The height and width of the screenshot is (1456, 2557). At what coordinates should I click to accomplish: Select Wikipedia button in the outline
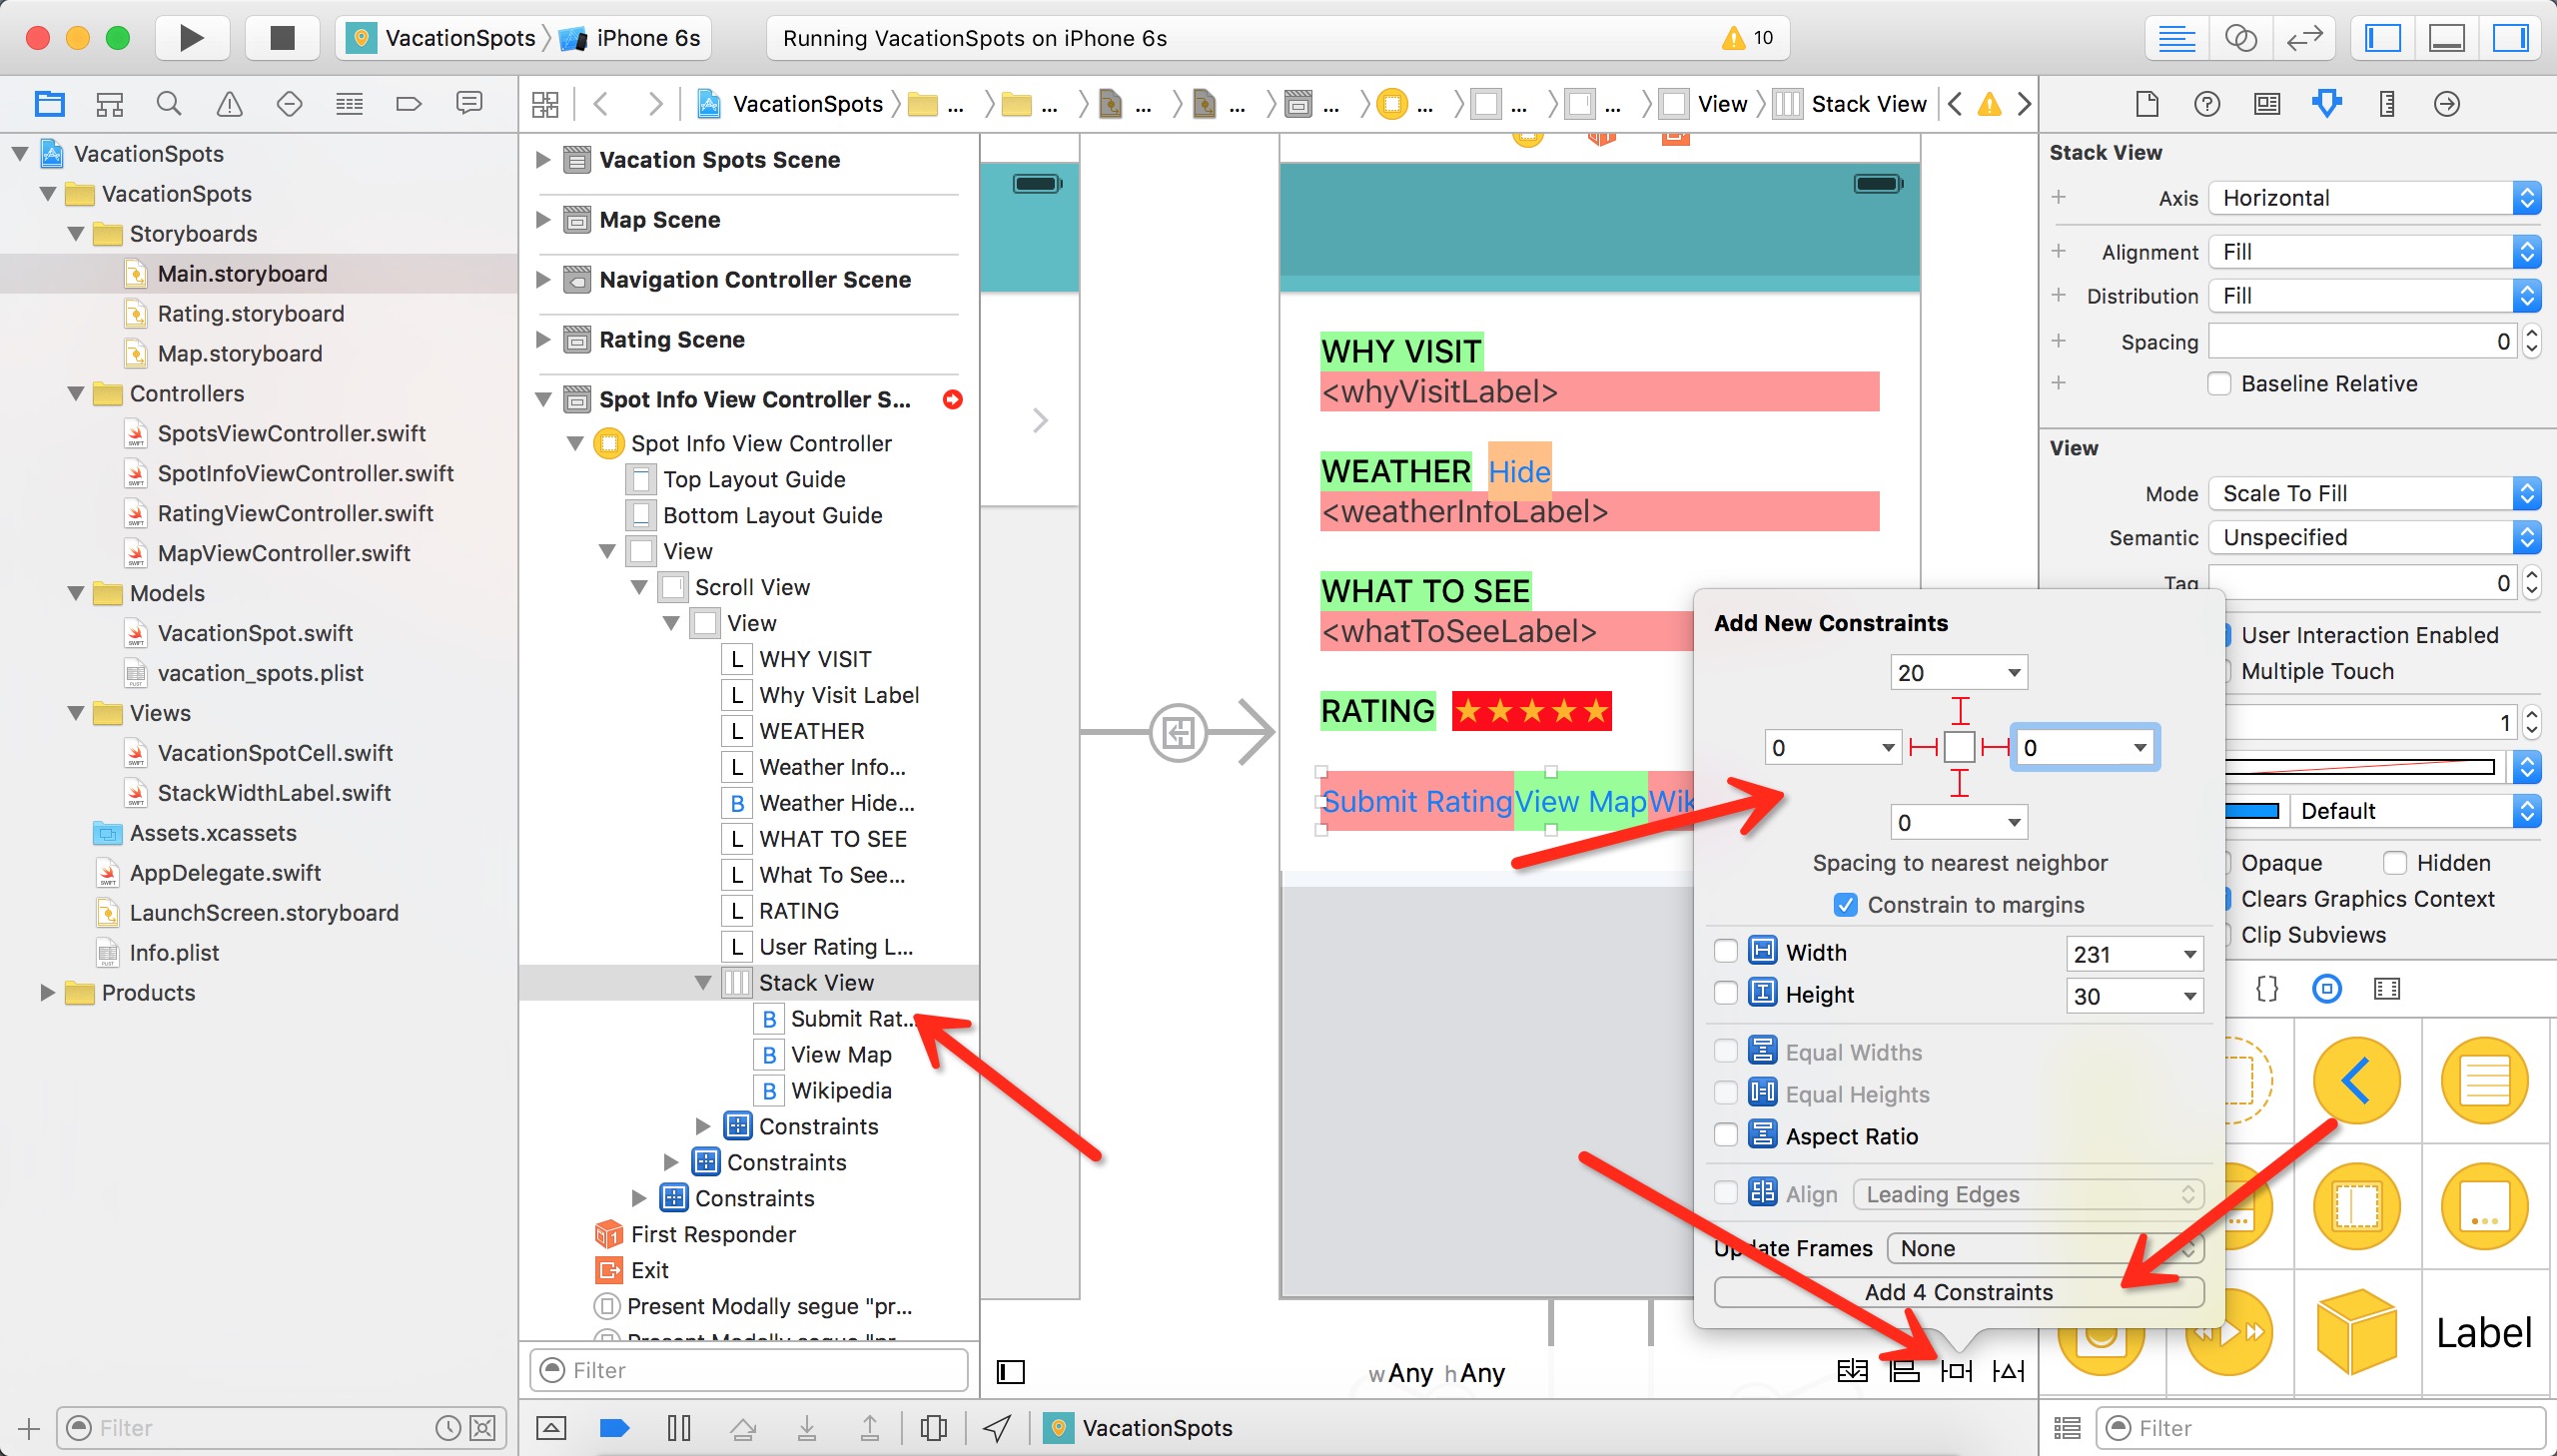pos(840,1090)
